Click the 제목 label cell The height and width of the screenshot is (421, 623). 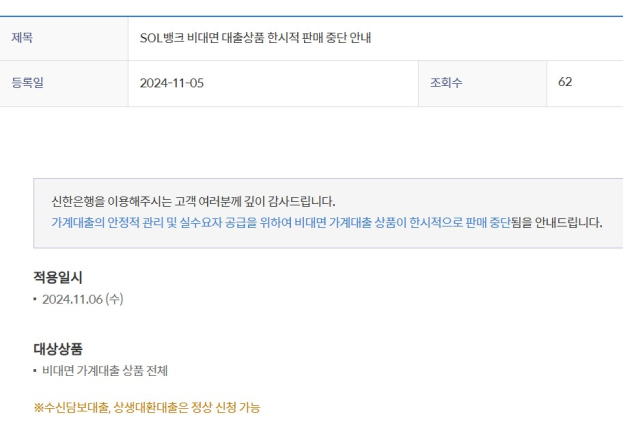[x=64, y=39]
